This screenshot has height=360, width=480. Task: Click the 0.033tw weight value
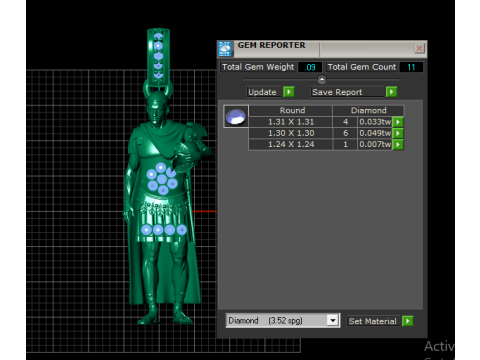click(x=375, y=122)
